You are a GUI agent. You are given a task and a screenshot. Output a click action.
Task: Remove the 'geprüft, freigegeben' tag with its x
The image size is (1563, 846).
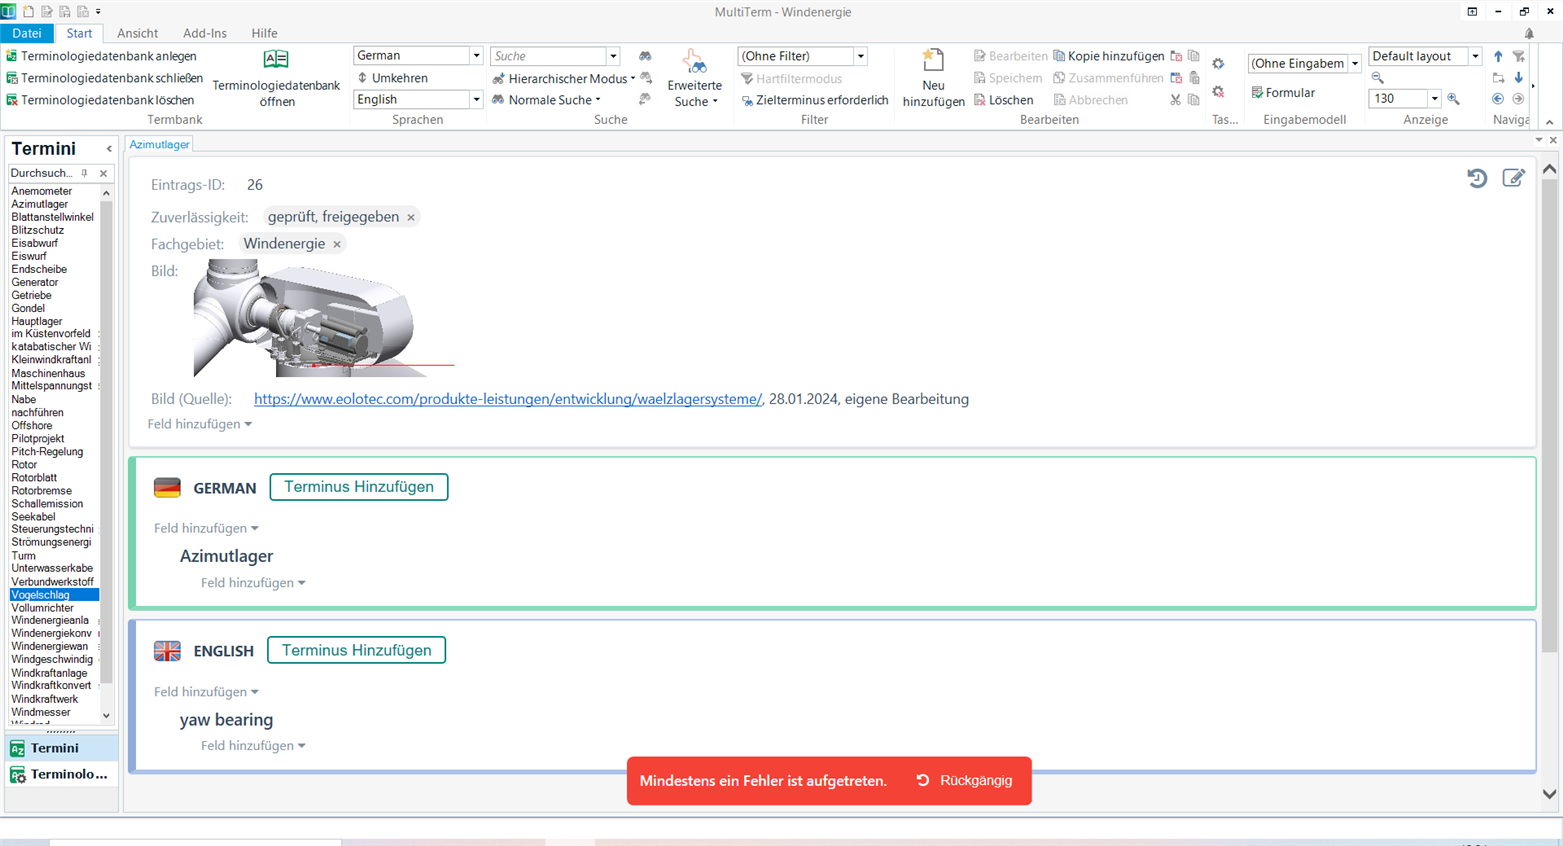tap(411, 217)
